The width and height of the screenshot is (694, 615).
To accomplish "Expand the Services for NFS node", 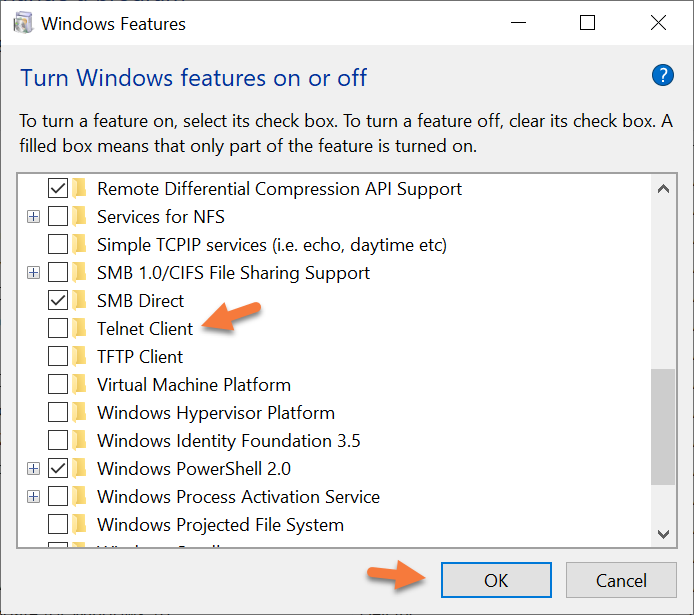I will pos(34,216).
